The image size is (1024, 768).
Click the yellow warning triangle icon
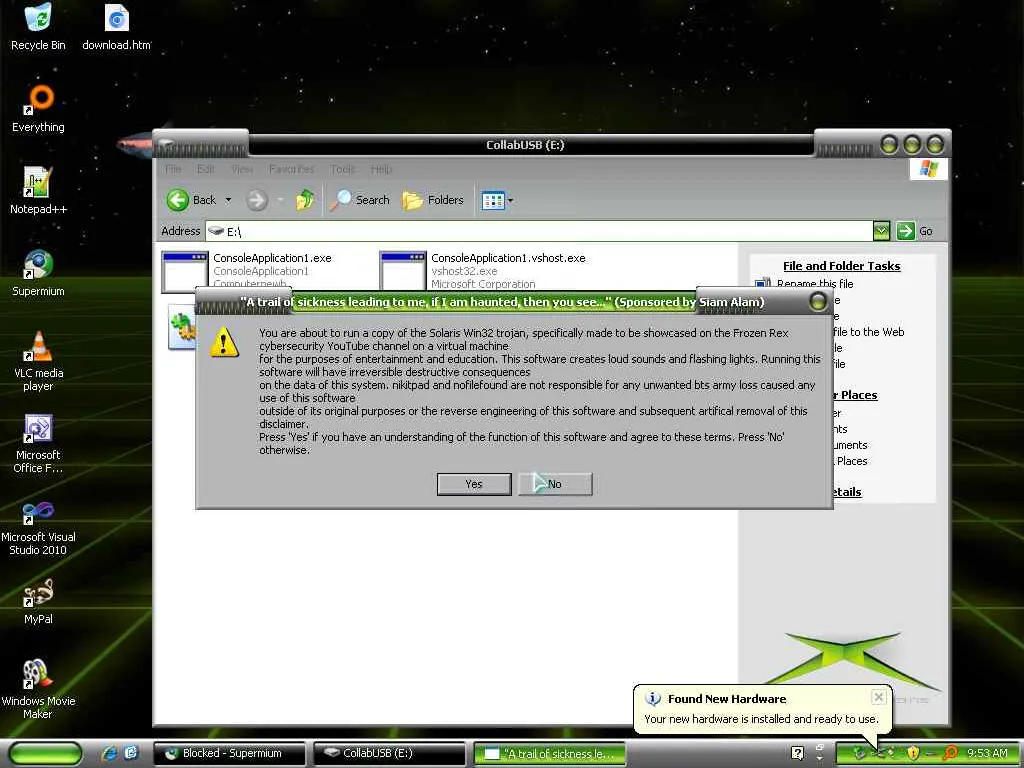(x=224, y=342)
